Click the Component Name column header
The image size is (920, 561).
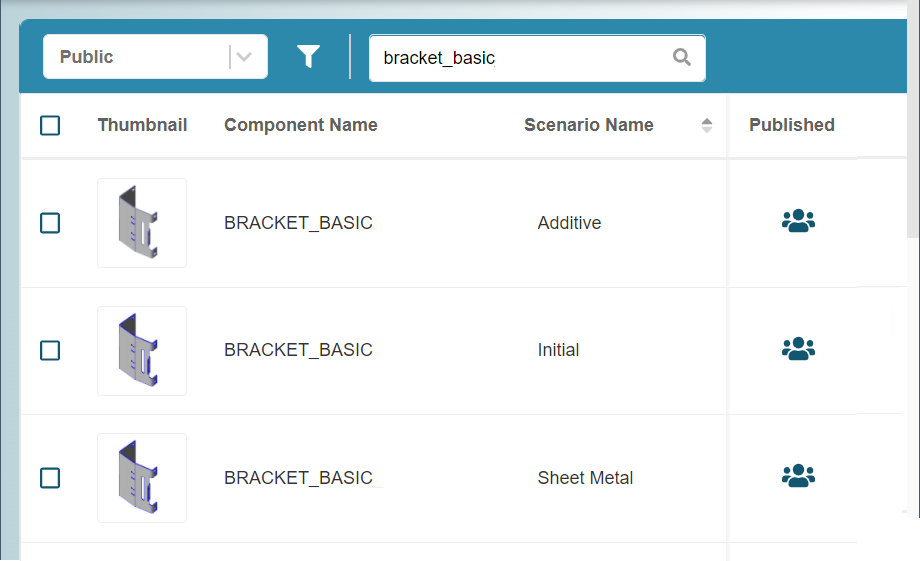pos(300,125)
